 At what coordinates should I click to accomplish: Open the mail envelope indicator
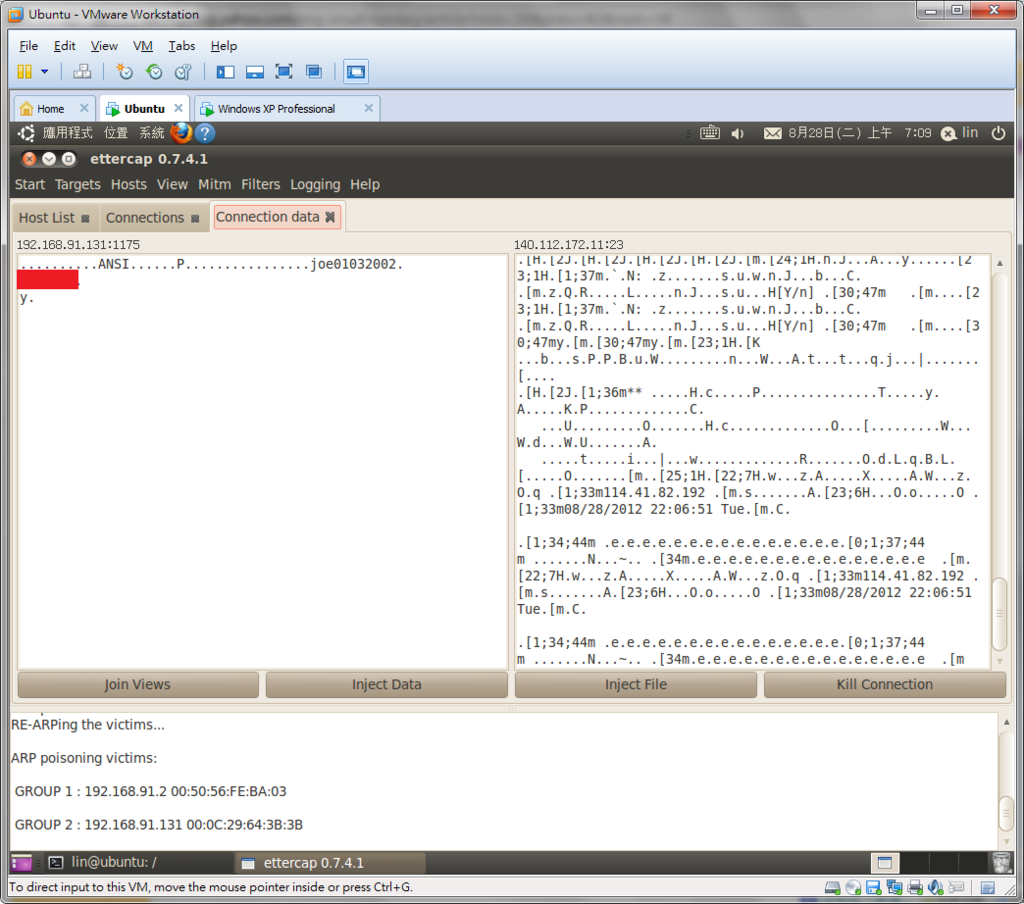pyautogui.click(x=773, y=133)
